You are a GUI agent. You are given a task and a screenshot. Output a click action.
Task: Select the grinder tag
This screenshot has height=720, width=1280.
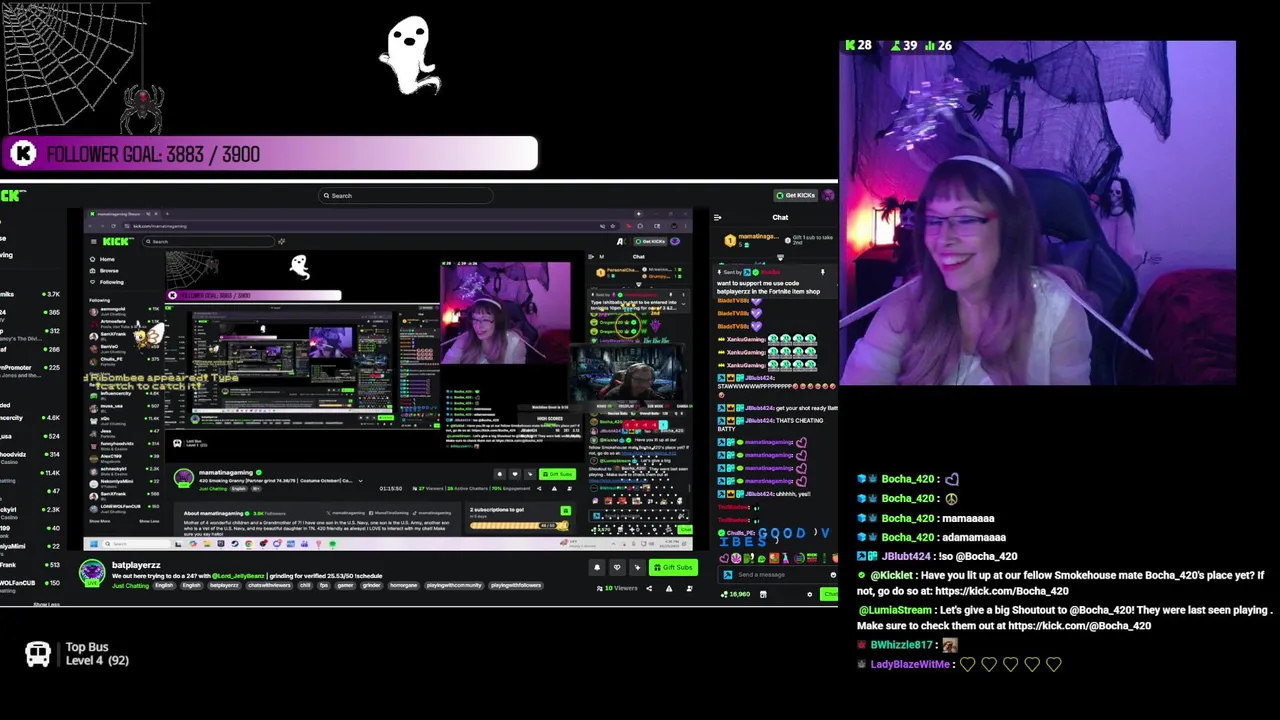371,586
